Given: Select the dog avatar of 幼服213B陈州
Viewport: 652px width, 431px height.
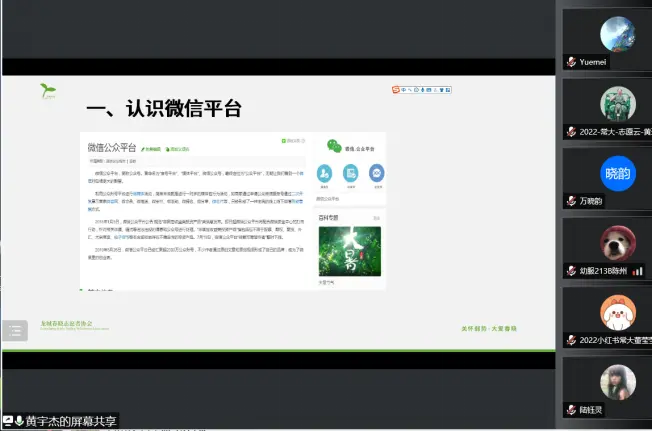Looking at the screenshot, I should click(x=617, y=243).
